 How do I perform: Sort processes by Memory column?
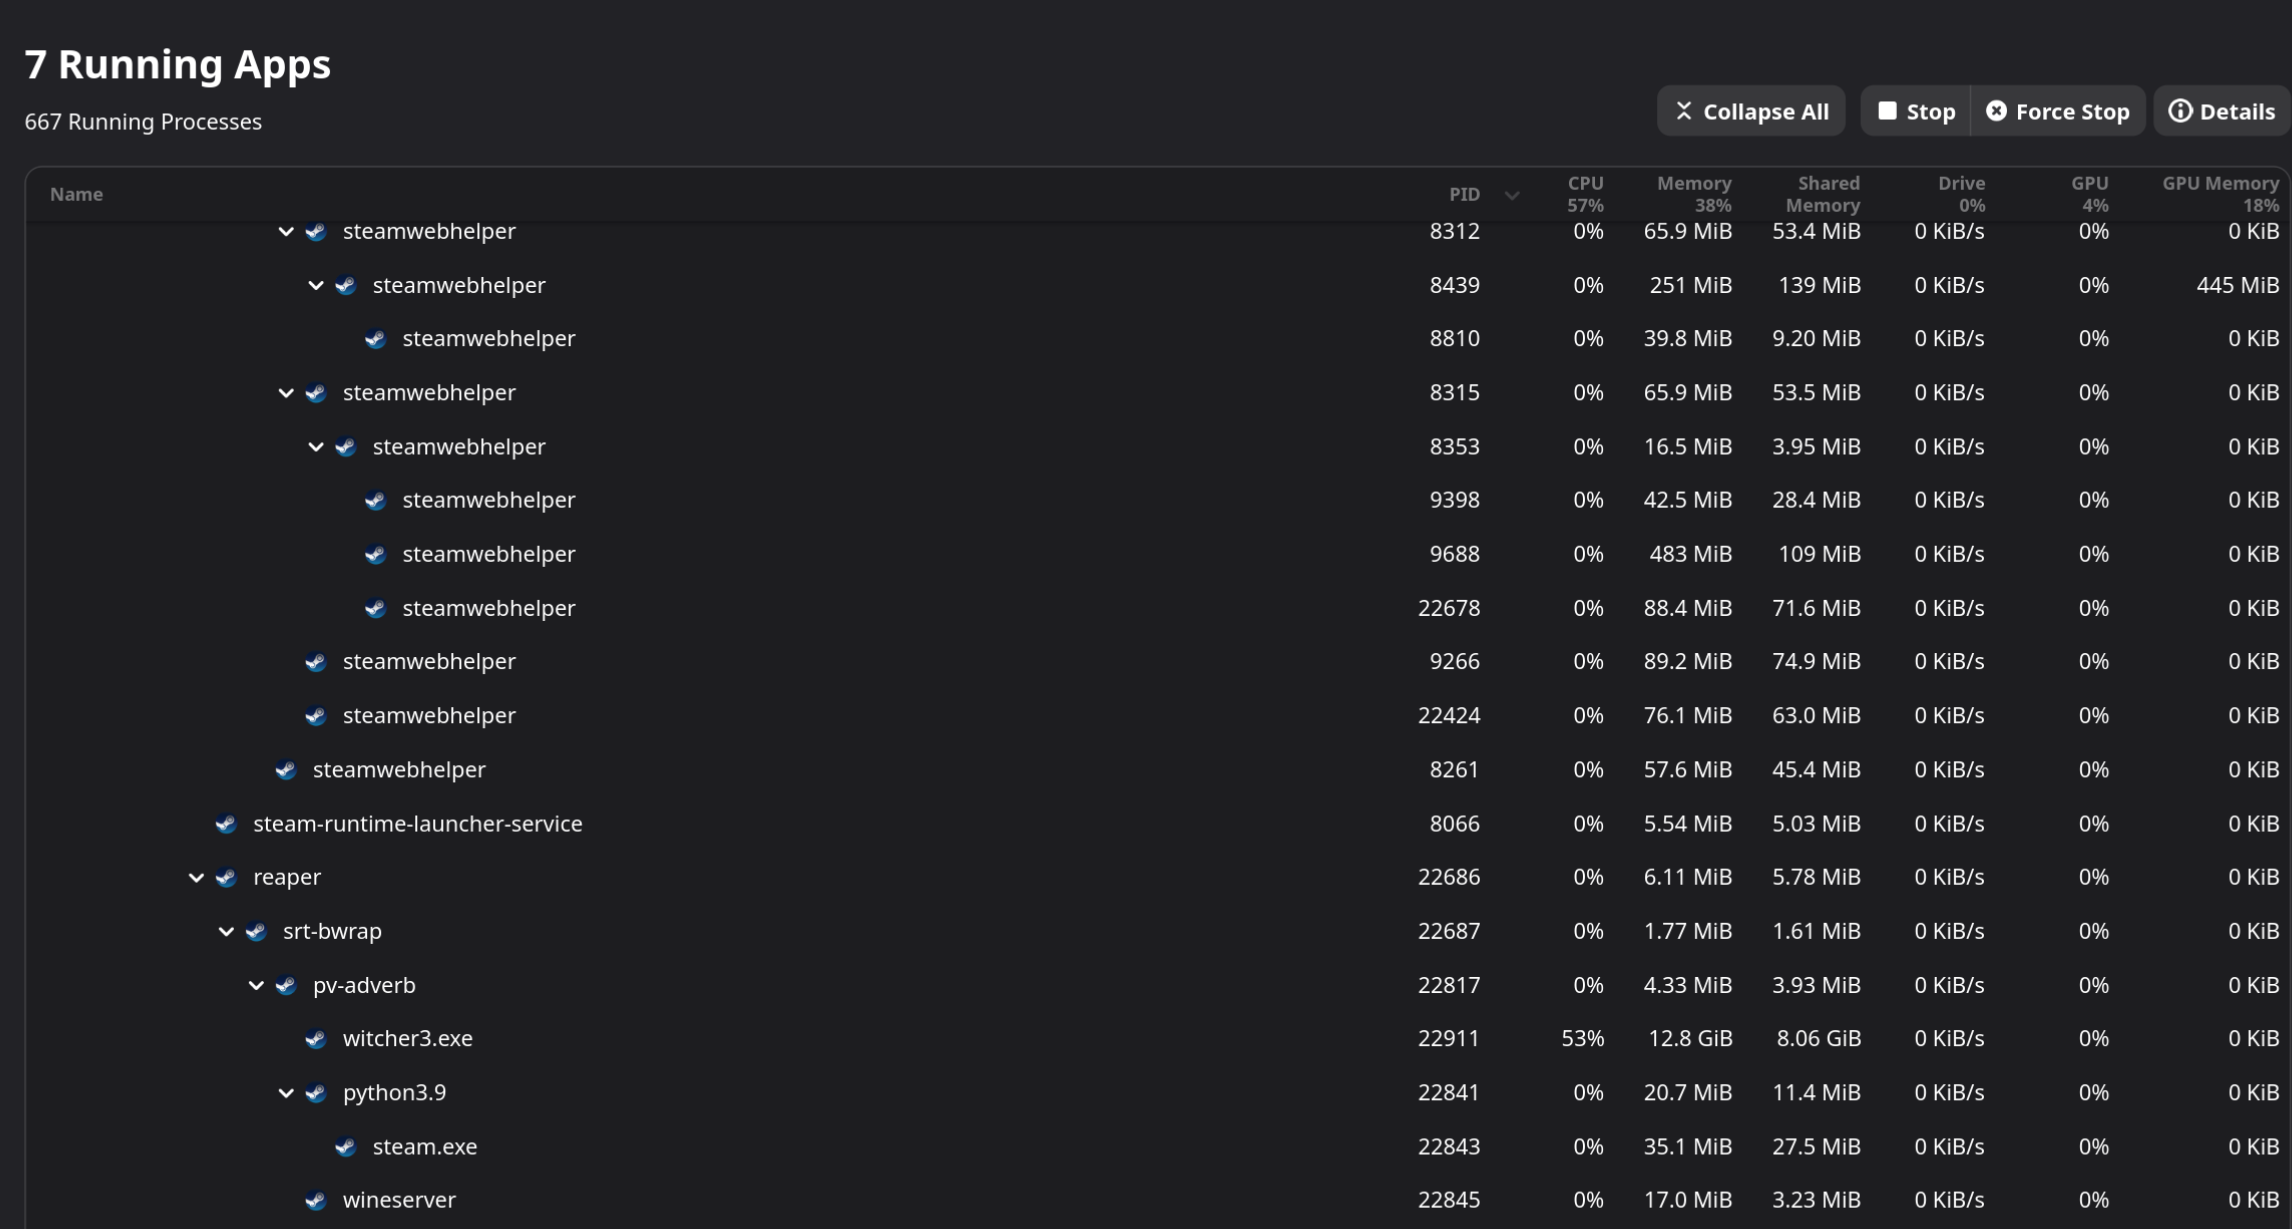point(1693,194)
